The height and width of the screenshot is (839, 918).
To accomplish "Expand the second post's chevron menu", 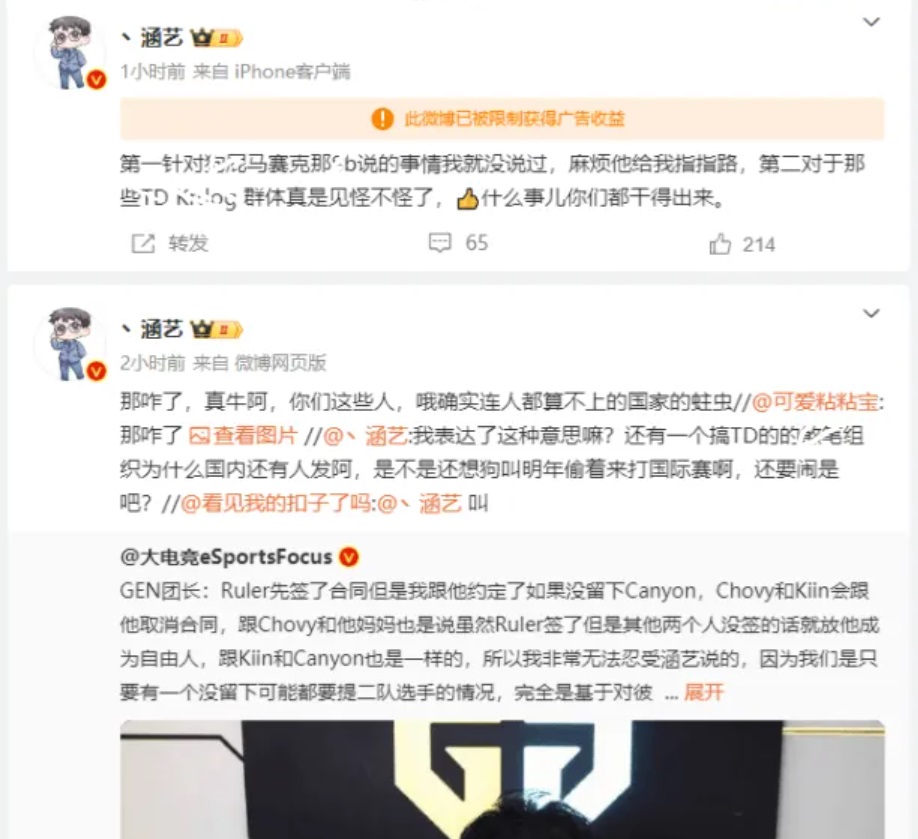I will pos(872,314).
